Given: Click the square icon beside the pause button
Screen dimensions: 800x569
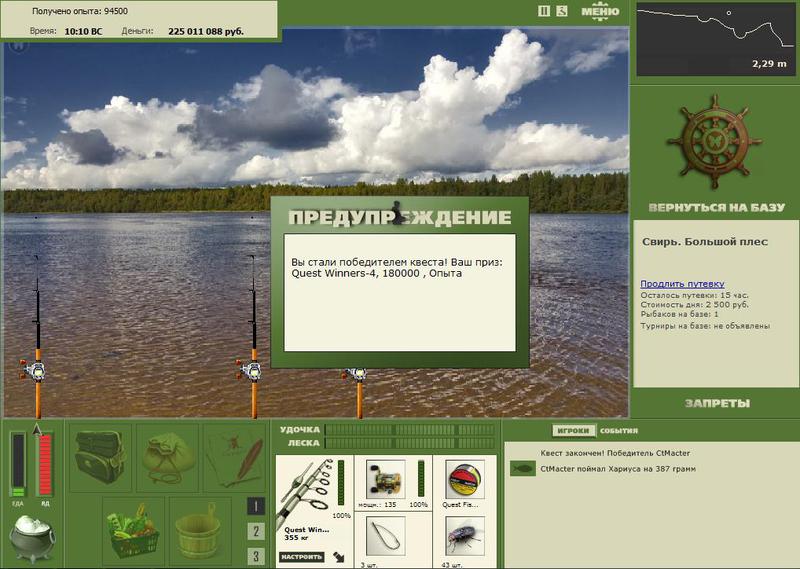Looking at the screenshot, I should [x=562, y=11].
